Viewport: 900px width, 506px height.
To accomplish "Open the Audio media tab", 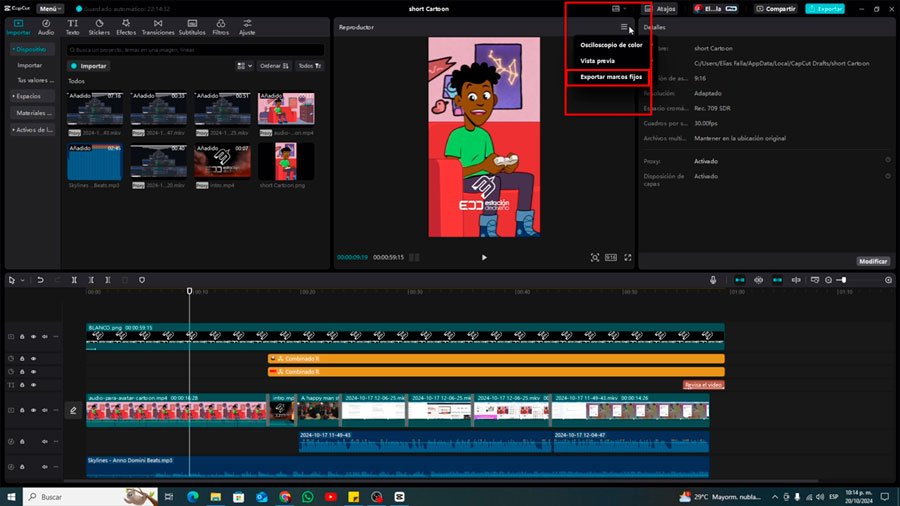I will [x=46, y=27].
